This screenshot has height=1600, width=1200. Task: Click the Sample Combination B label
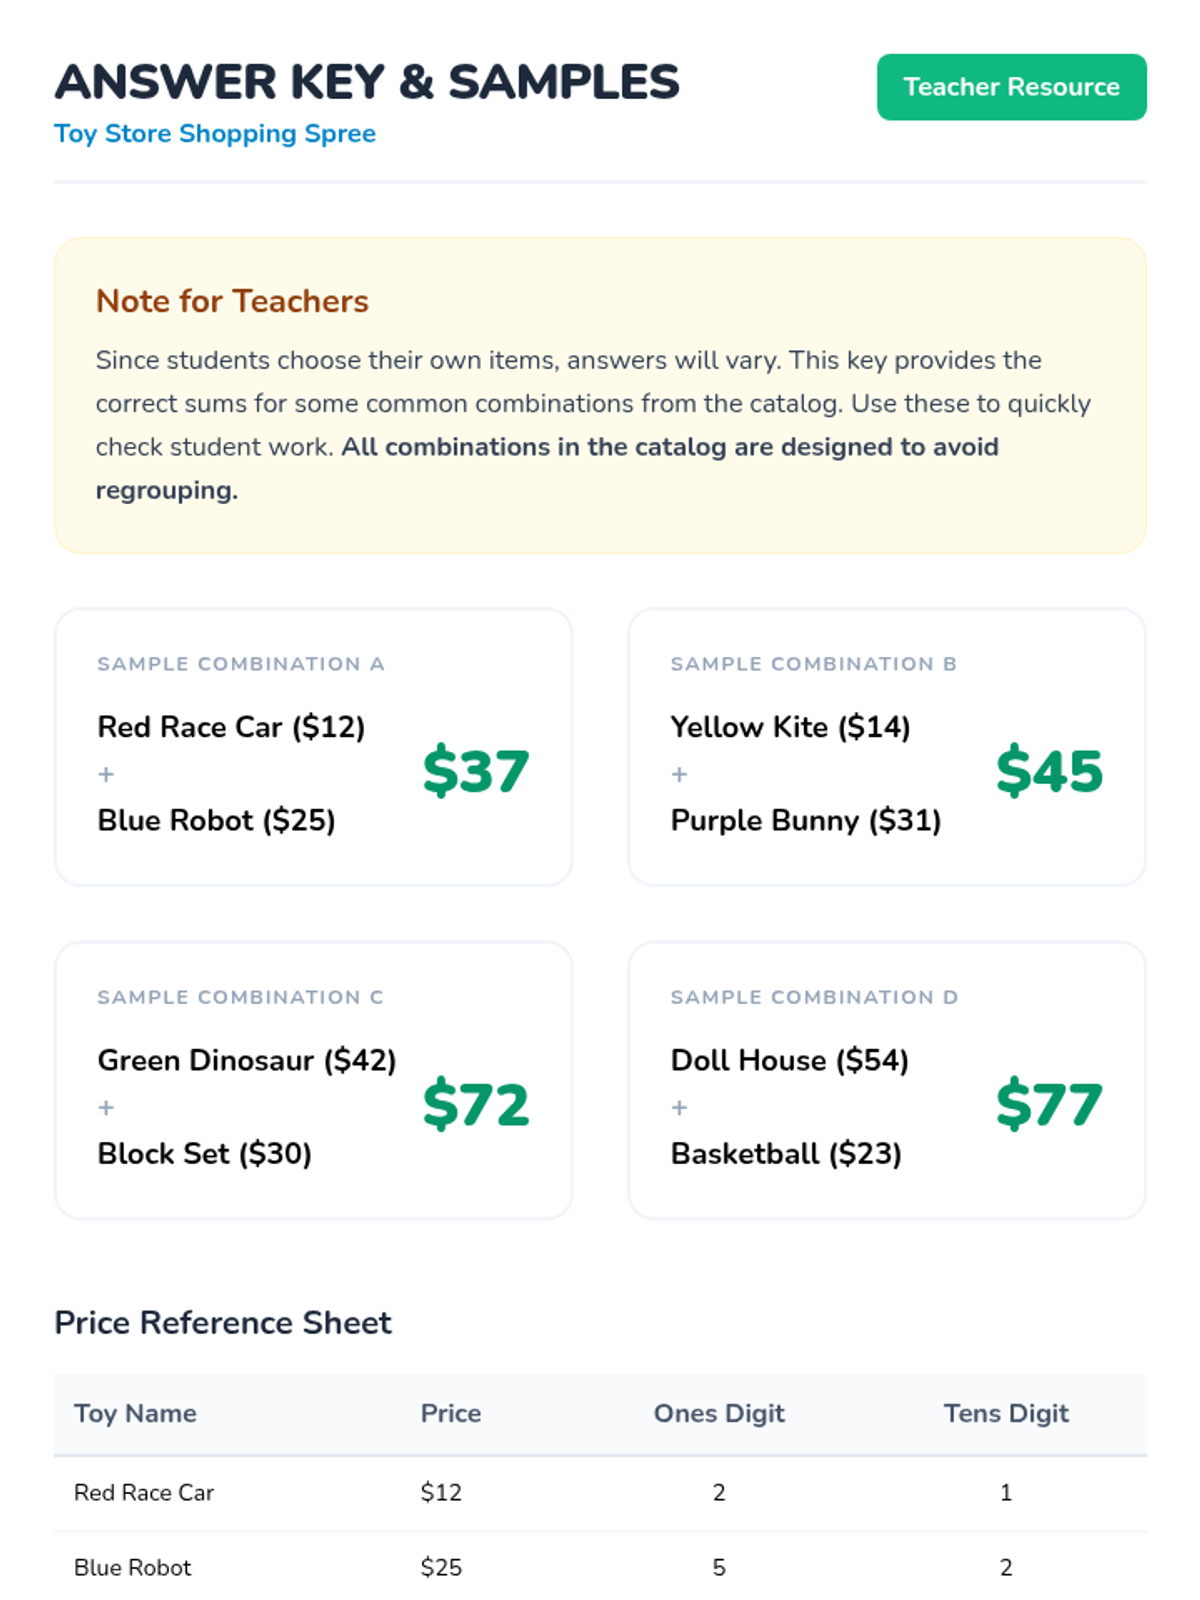click(x=814, y=664)
